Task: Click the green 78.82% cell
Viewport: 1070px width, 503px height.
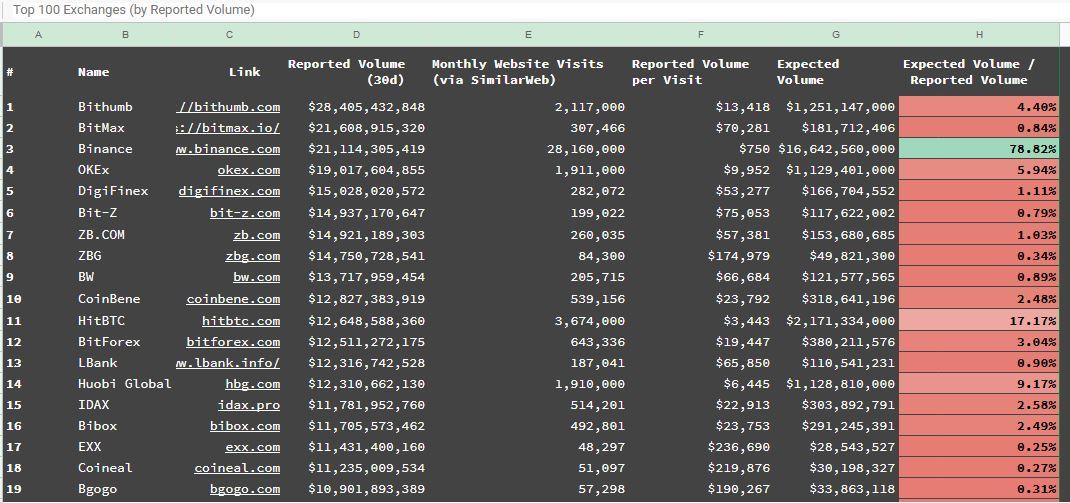Action: (x=979, y=149)
